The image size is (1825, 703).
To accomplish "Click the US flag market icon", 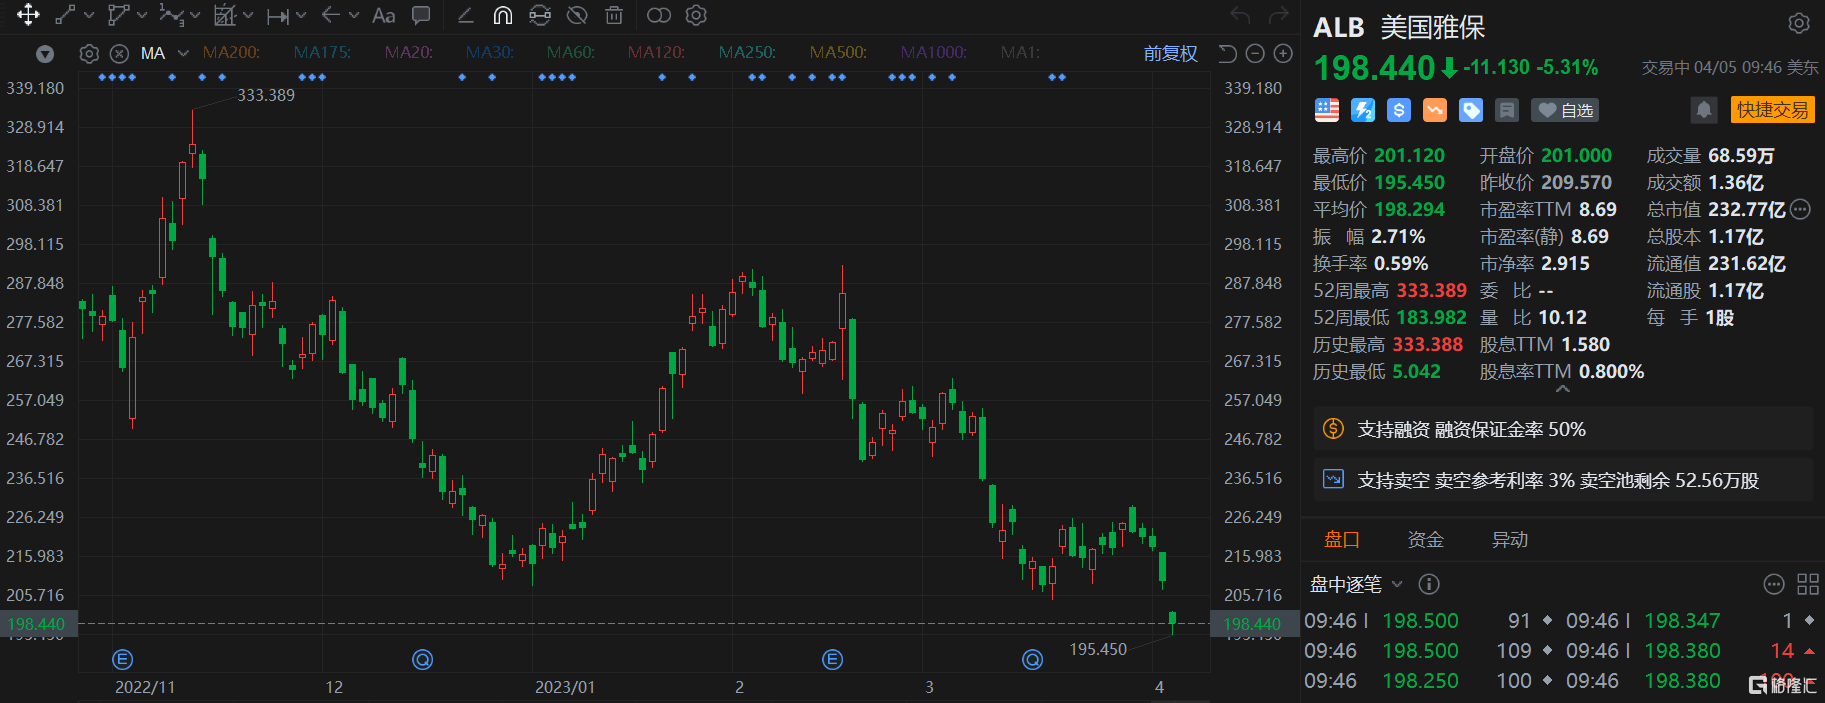I will pos(1327,110).
